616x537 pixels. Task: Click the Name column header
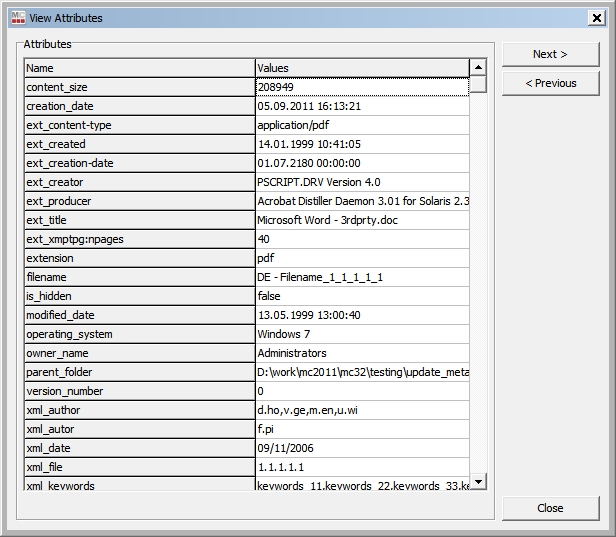pyautogui.click(x=139, y=68)
